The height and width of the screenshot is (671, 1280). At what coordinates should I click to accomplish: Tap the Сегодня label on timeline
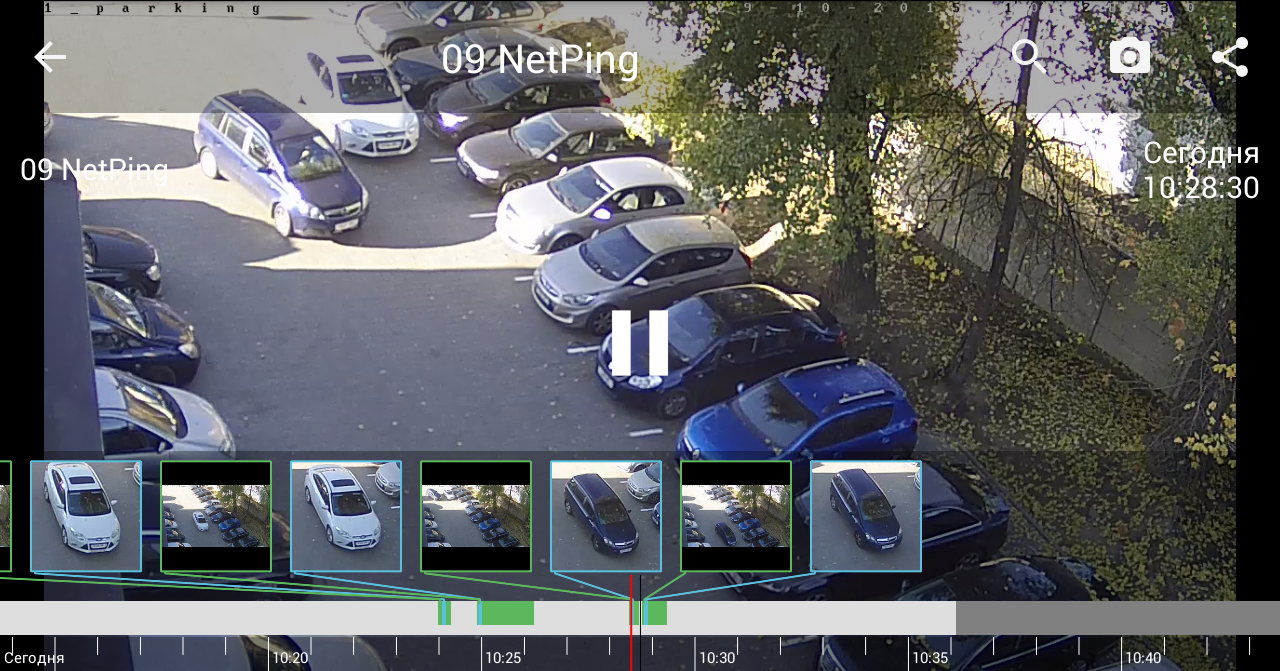(x=34, y=657)
